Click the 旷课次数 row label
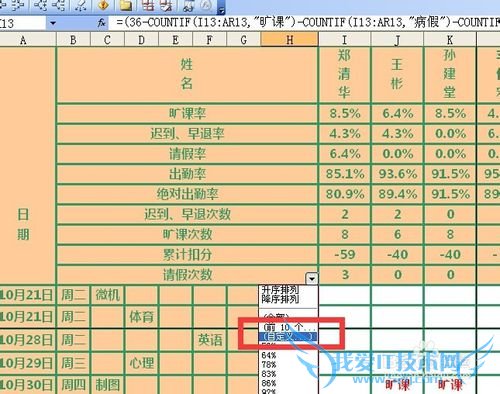Viewport: 500px width, 394px height. click(x=187, y=235)
